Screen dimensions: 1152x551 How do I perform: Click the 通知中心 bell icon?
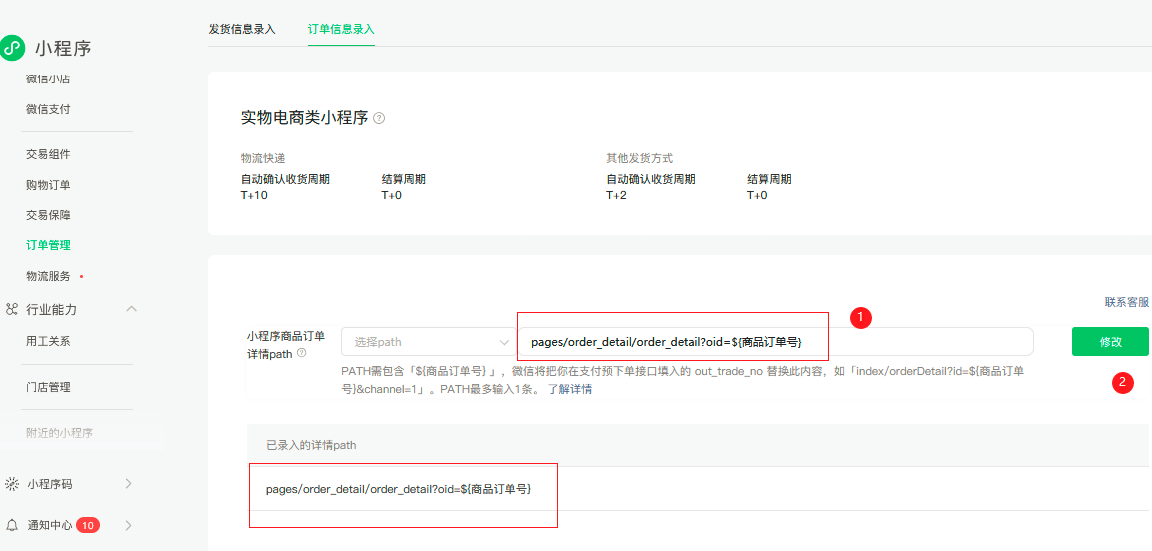point(12,525)
